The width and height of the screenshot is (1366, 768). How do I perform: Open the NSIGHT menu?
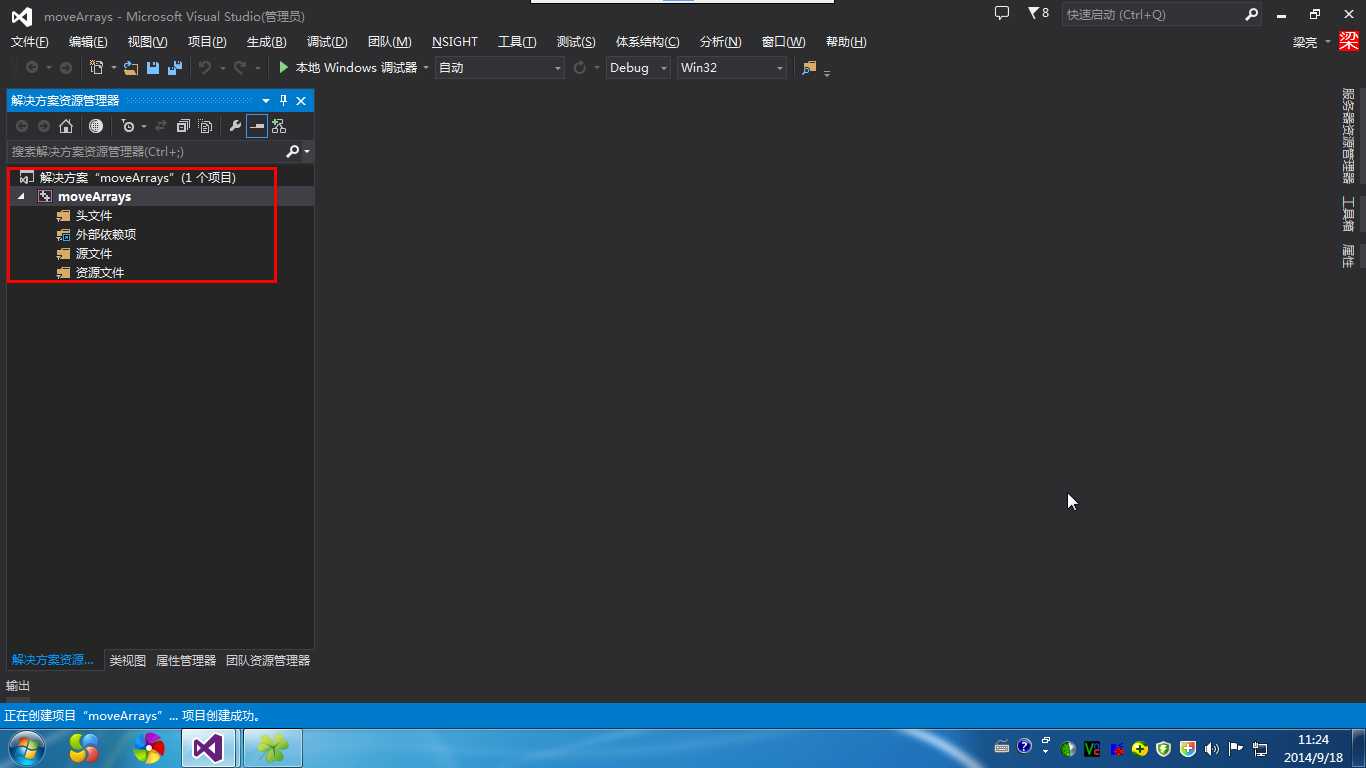tap(455, 41)
